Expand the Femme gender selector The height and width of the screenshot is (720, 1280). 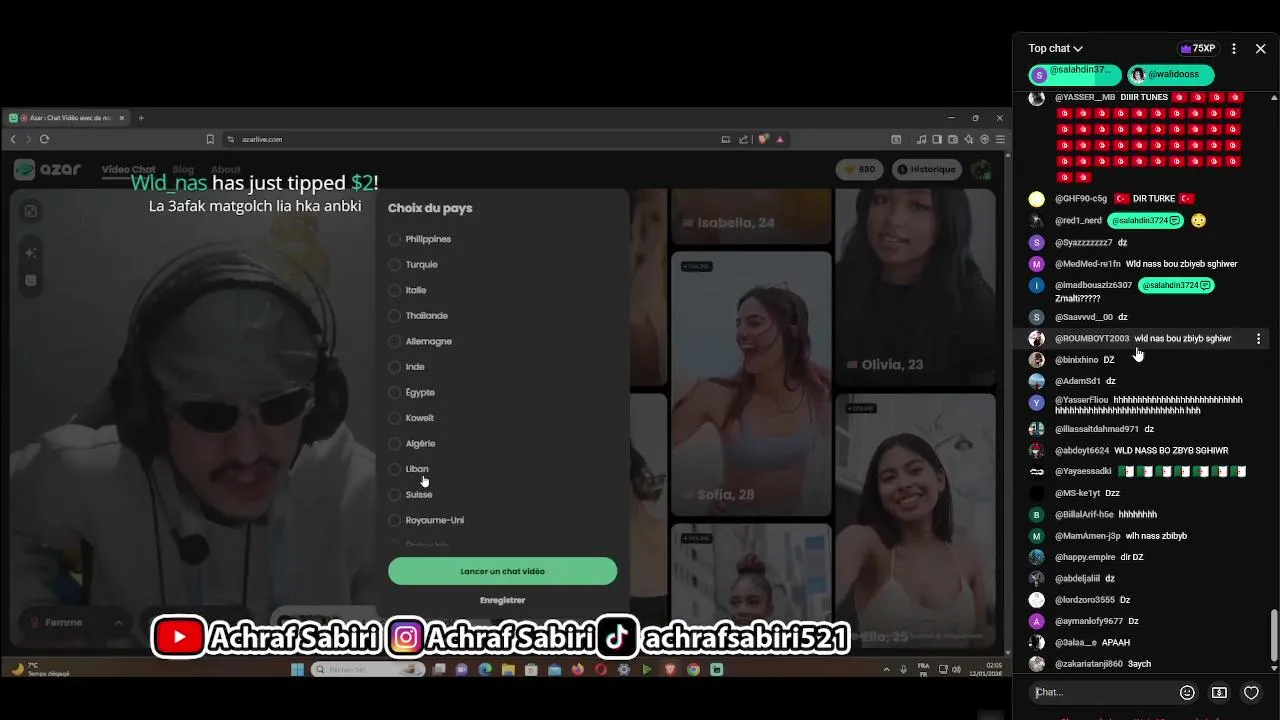pyautogui.click(x=76, y=622)
